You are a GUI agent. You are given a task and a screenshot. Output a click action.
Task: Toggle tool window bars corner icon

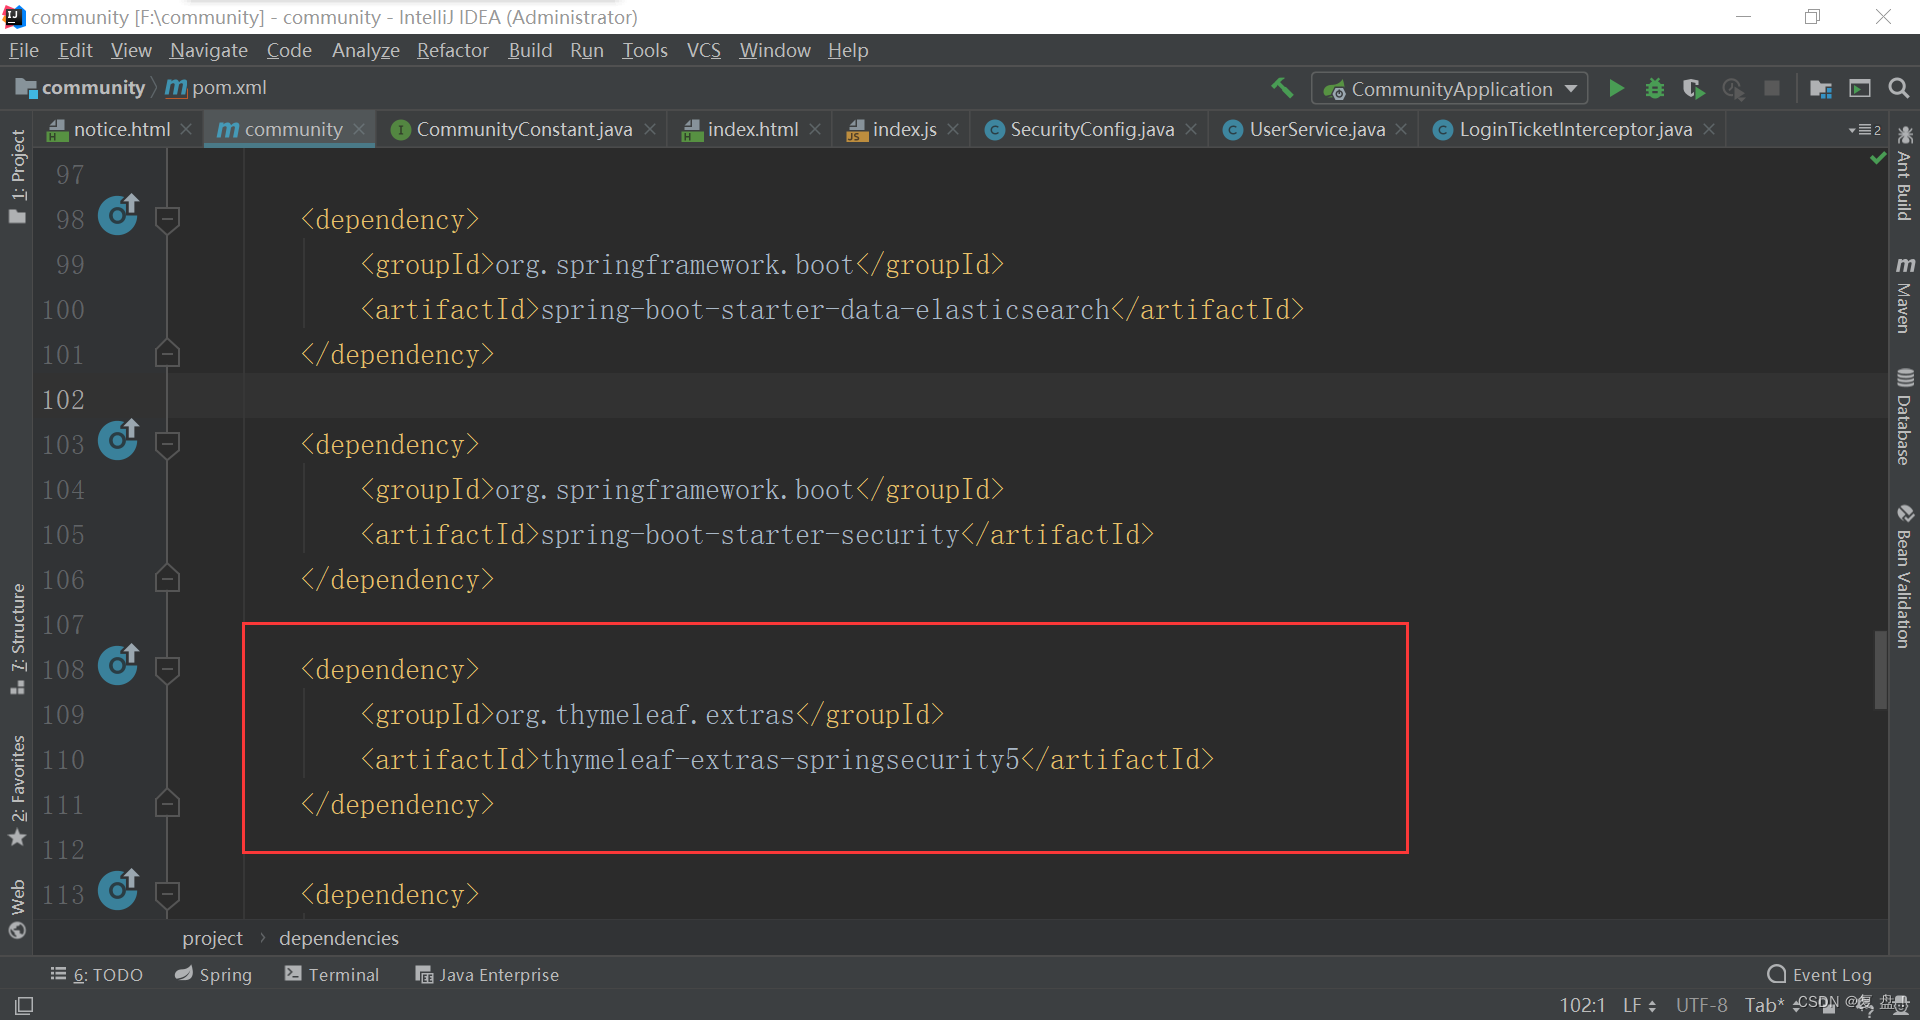(x=24, y=1005)
